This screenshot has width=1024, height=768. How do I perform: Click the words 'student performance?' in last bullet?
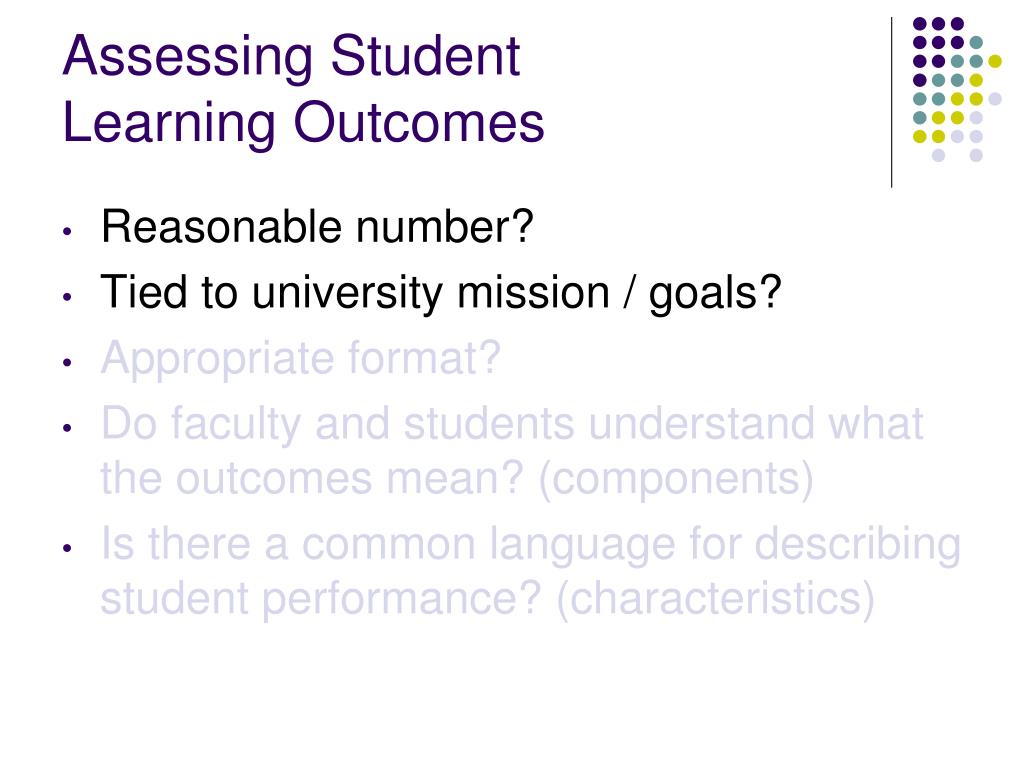[321, 600]
